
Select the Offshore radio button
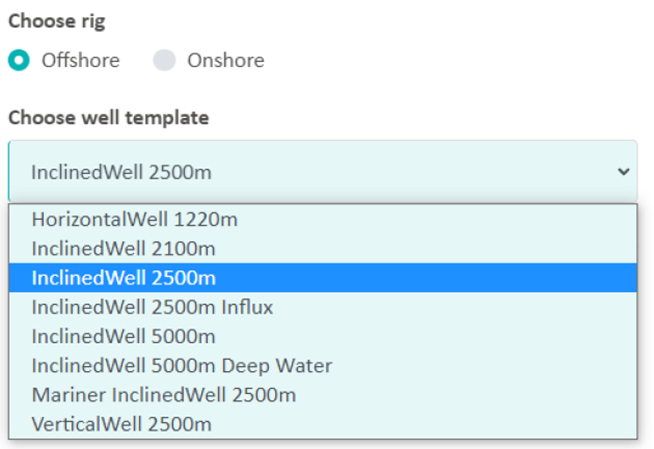click(19, 60)
